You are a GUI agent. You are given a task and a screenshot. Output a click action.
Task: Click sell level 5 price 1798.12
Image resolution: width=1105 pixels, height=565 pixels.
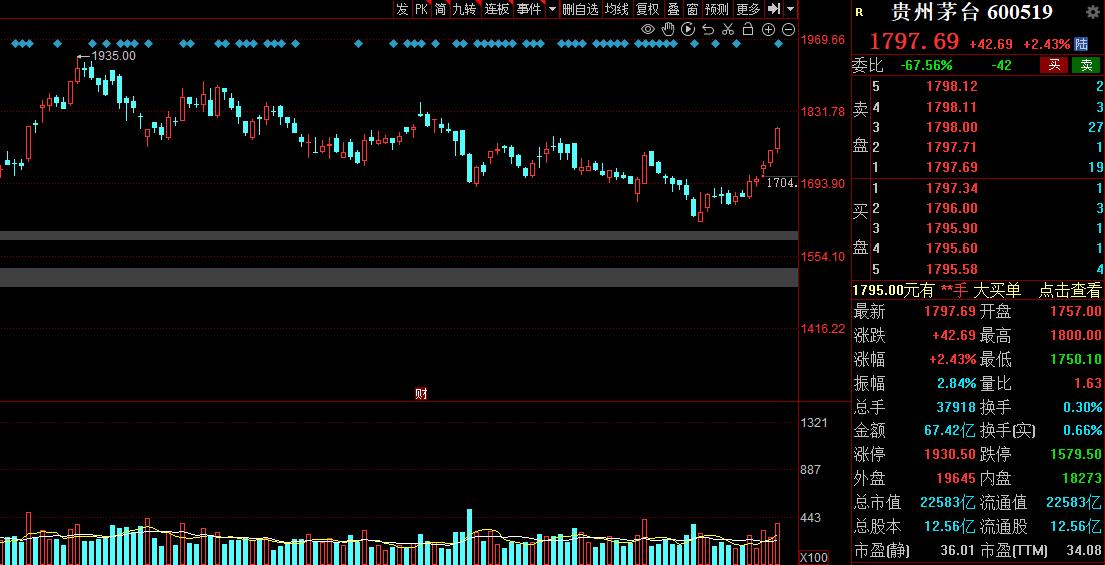951,87
